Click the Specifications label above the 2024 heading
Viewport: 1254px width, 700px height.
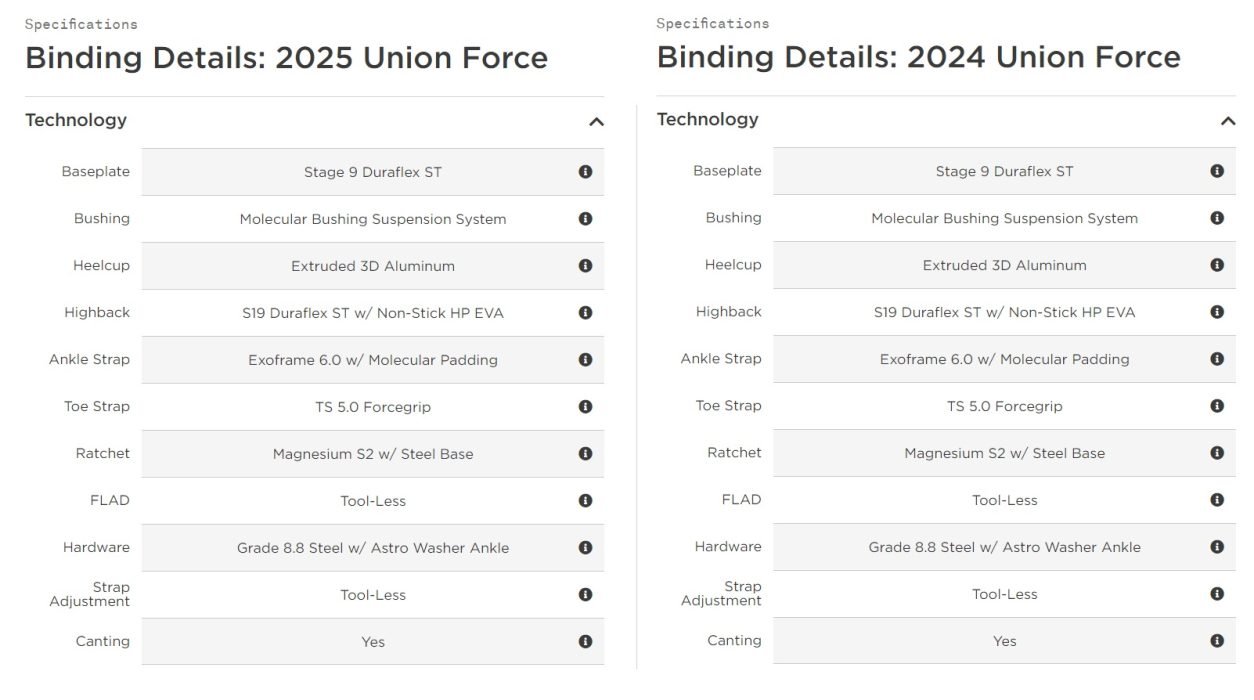click(x=712, y=22)
